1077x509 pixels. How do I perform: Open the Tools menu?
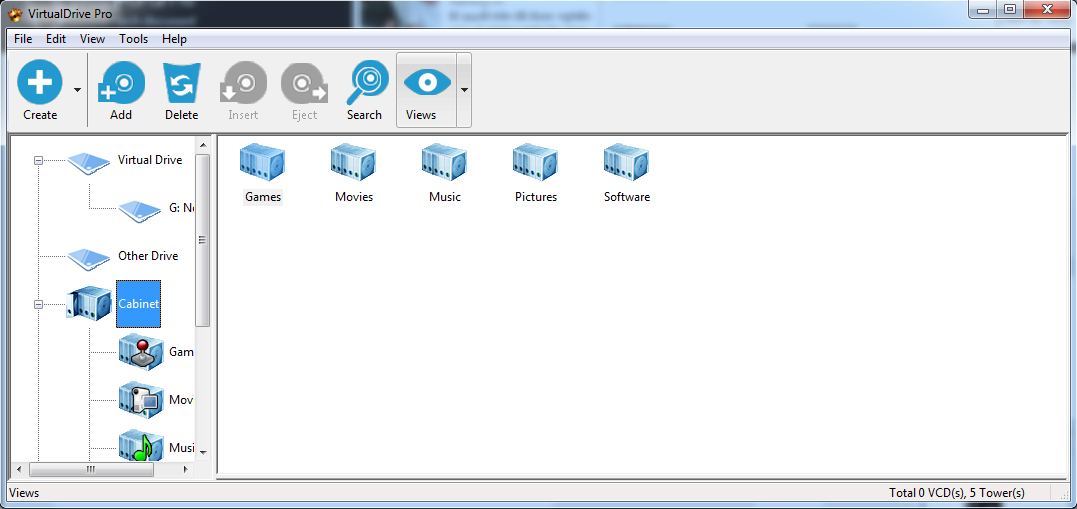(x=133, y=39)
